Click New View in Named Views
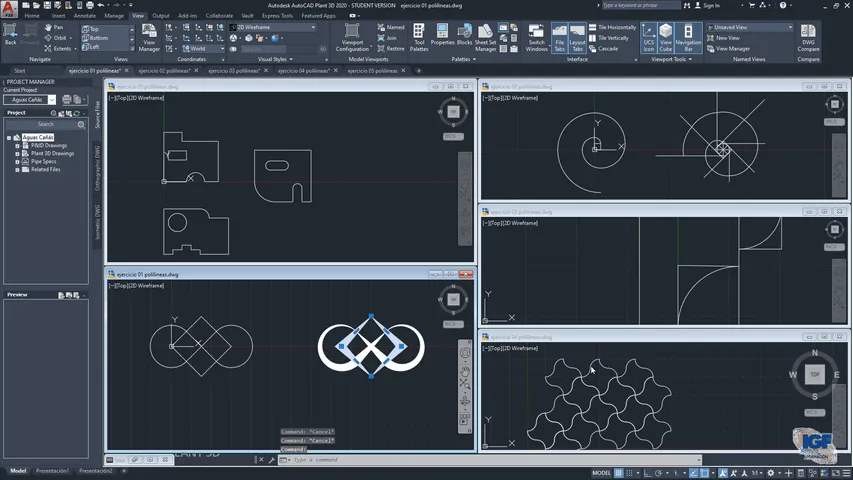The width and height of the screenshot is (853, 480). [723, 38]
